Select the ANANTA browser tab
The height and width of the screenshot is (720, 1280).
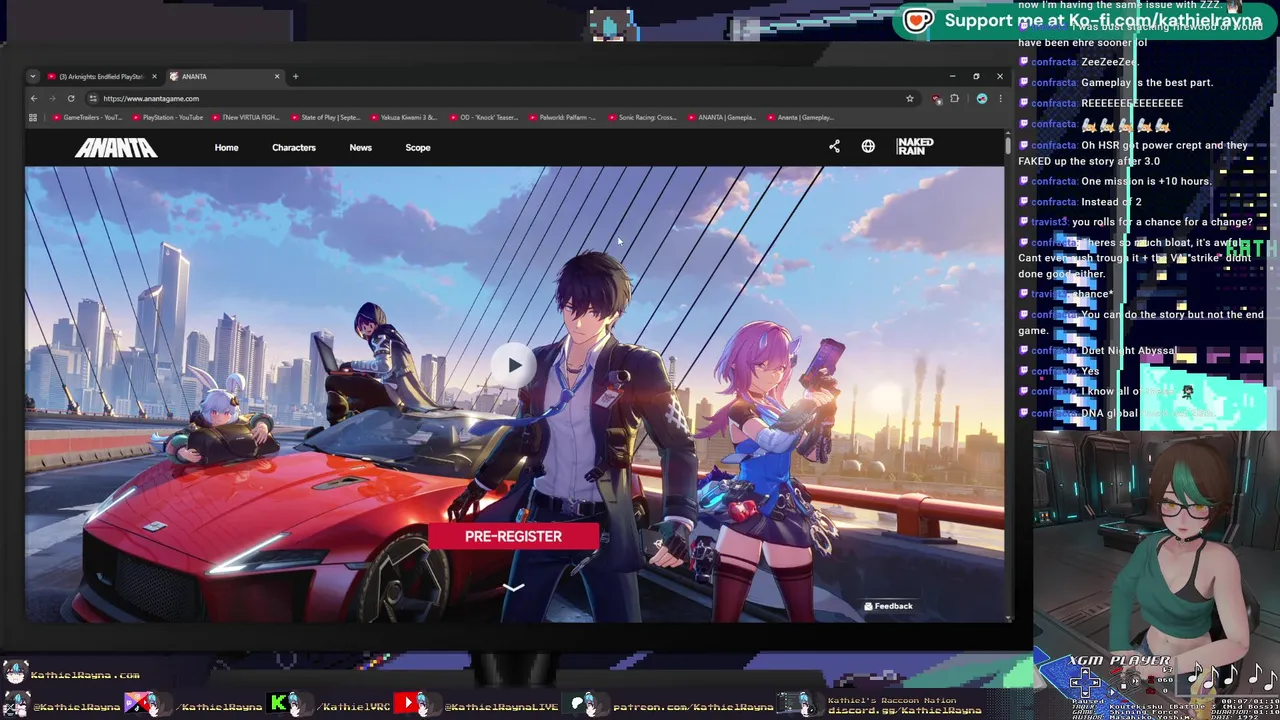(220, 76)
